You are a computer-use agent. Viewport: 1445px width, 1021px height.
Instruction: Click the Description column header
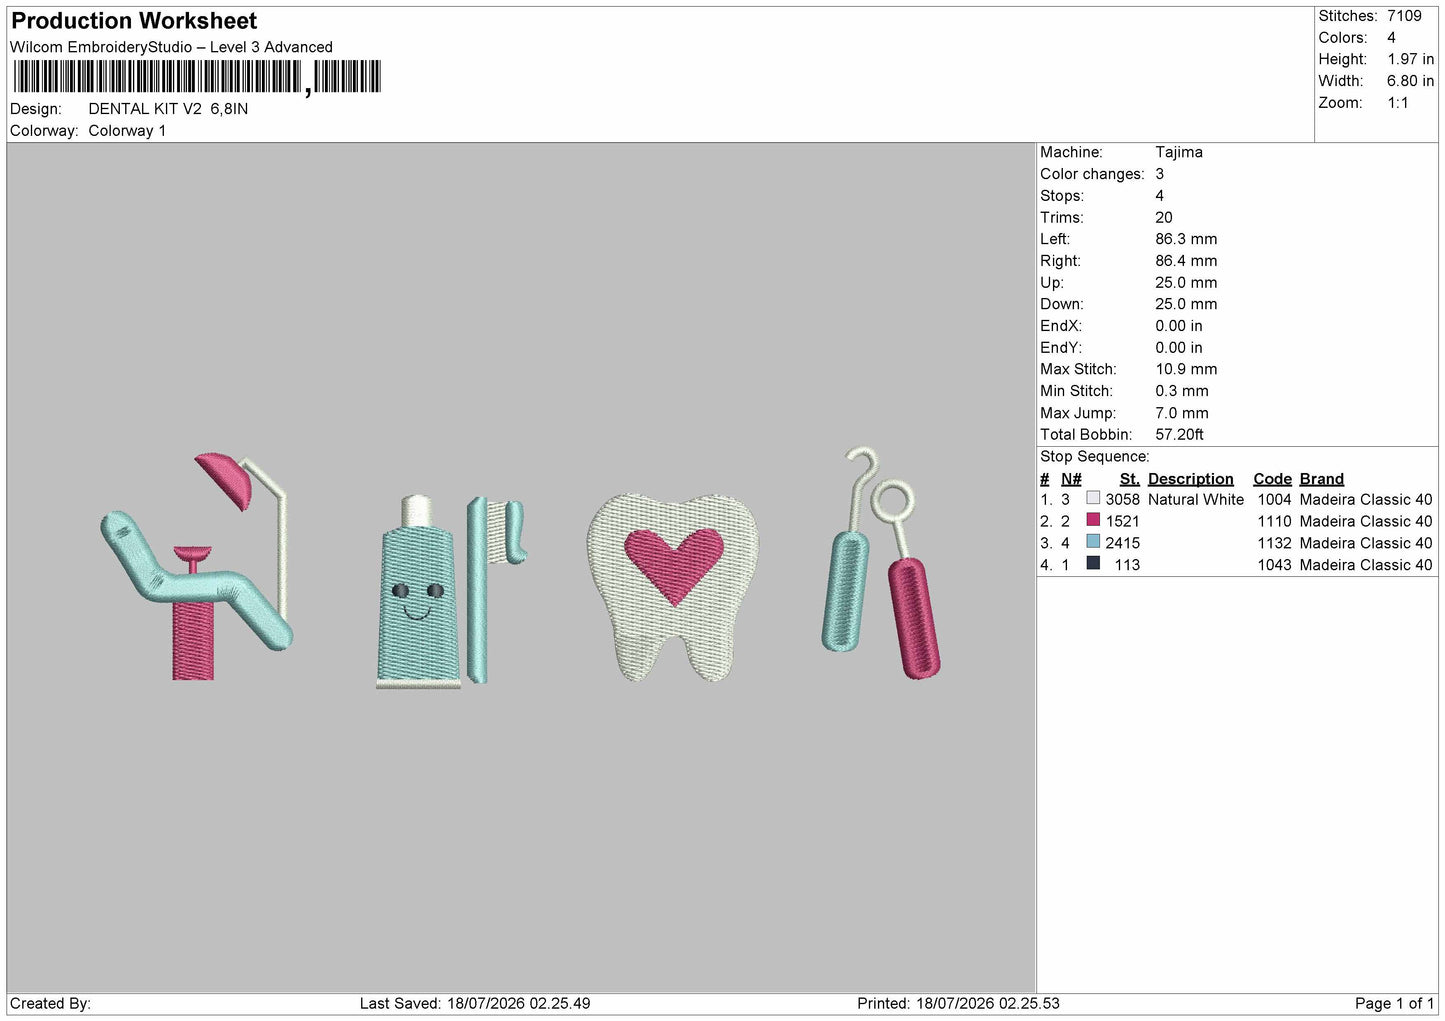[x=1191, y=479]
